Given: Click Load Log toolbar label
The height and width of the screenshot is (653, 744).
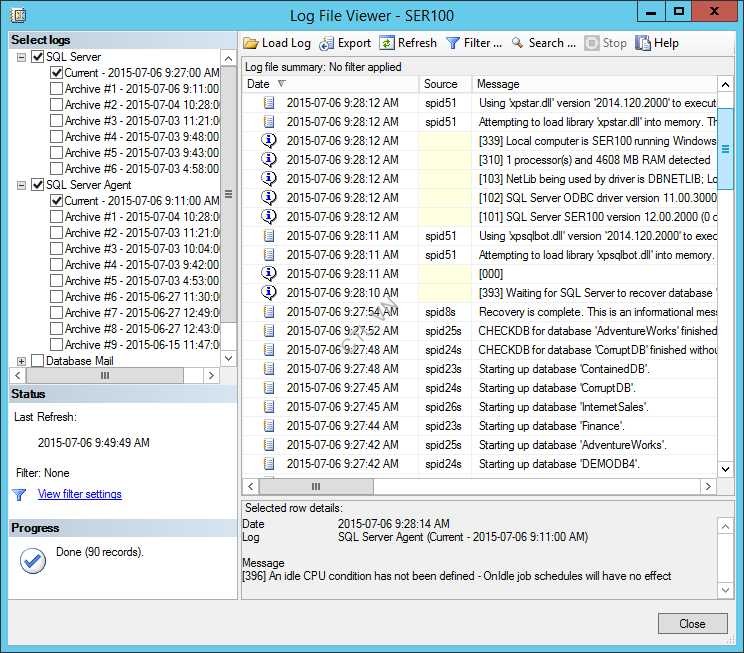Looking at the screenshot, I should pyautogui.click(x=286, y=43).
